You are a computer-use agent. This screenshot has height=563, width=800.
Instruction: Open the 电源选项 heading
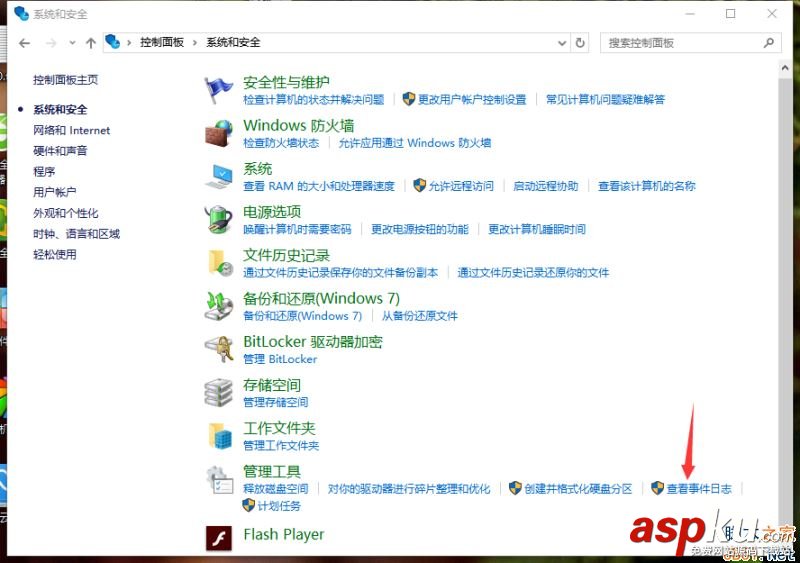pos(271,212)
